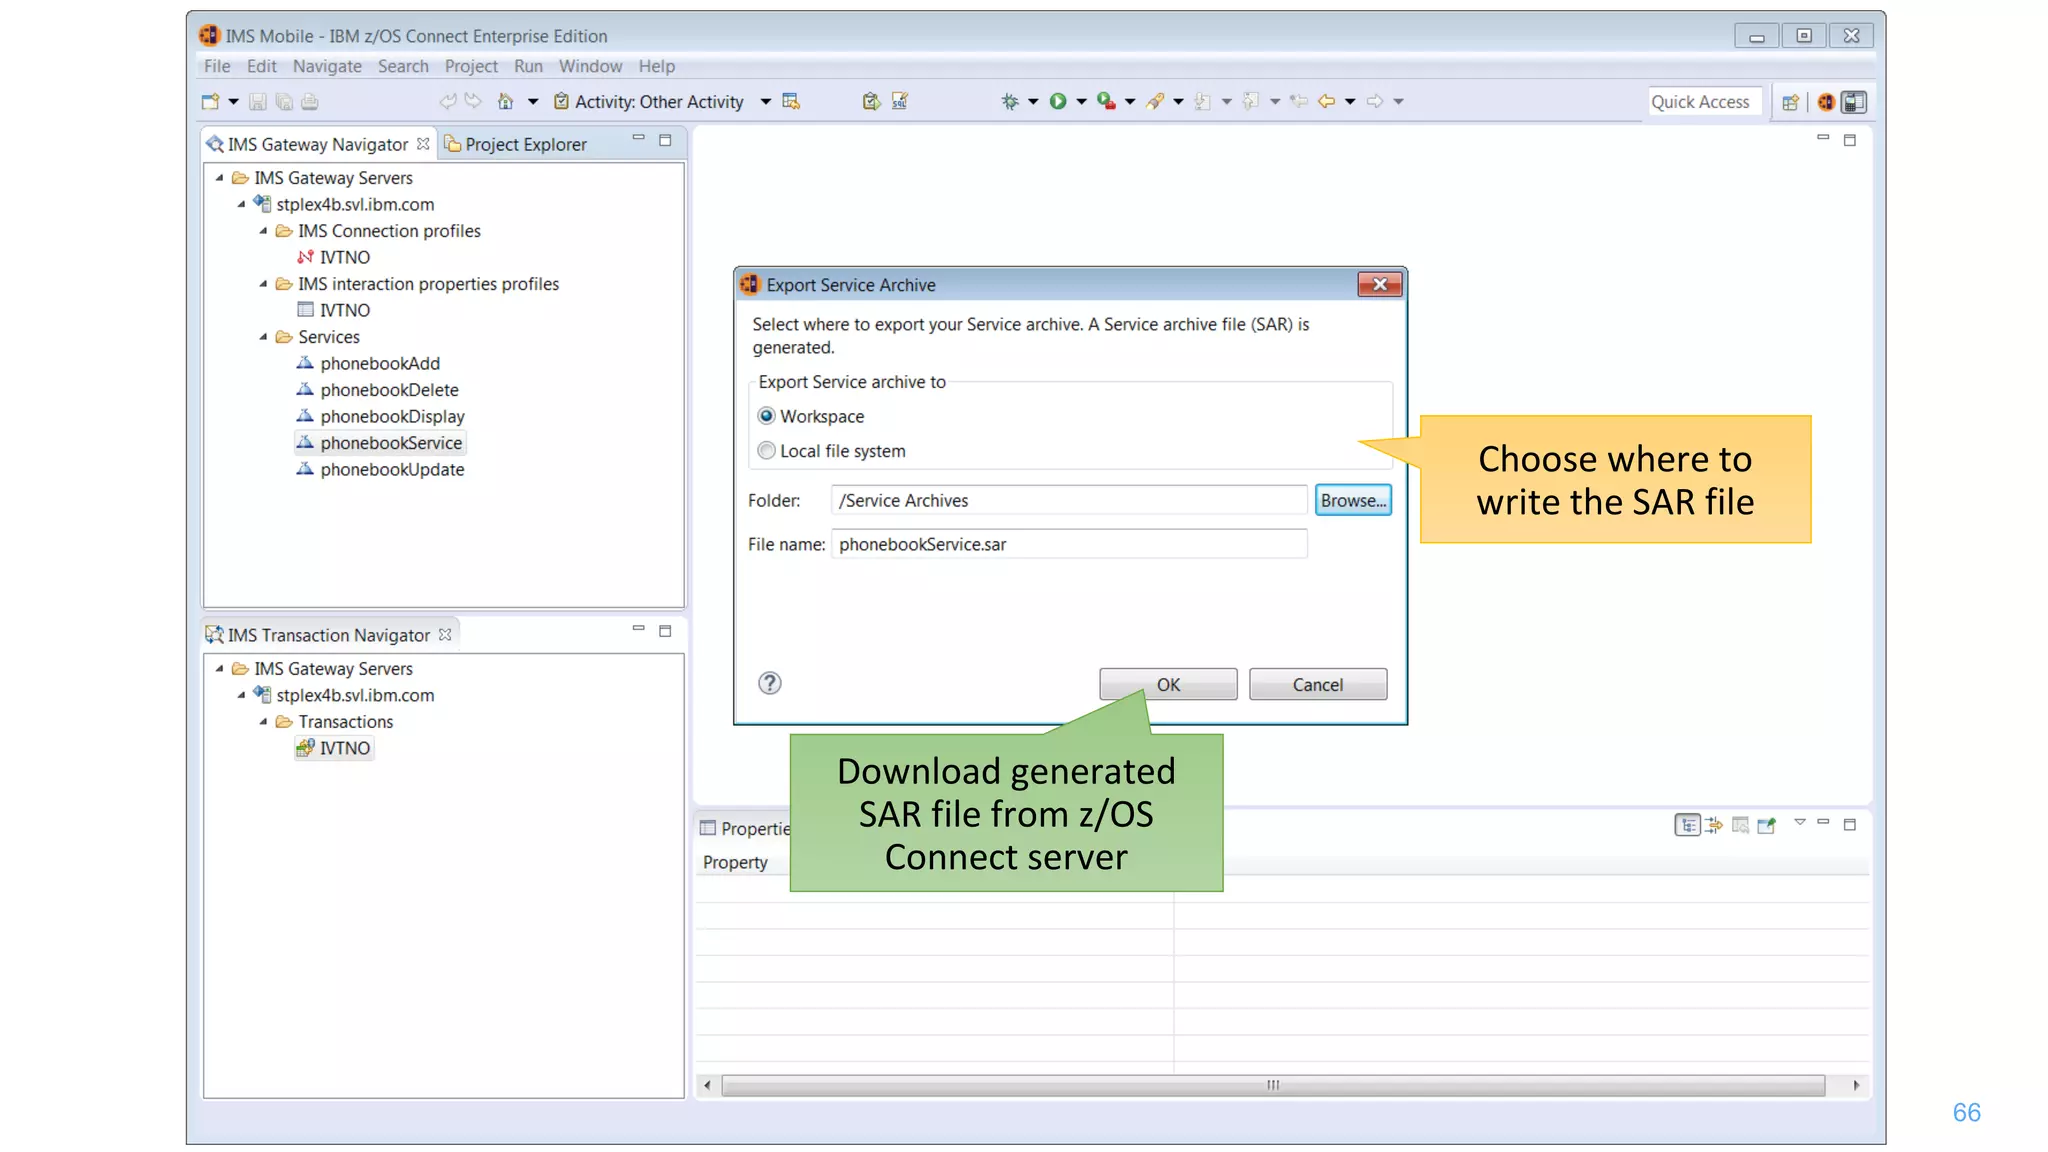Click the scrollbar right arrow in Properties

click(1856, 1085)
